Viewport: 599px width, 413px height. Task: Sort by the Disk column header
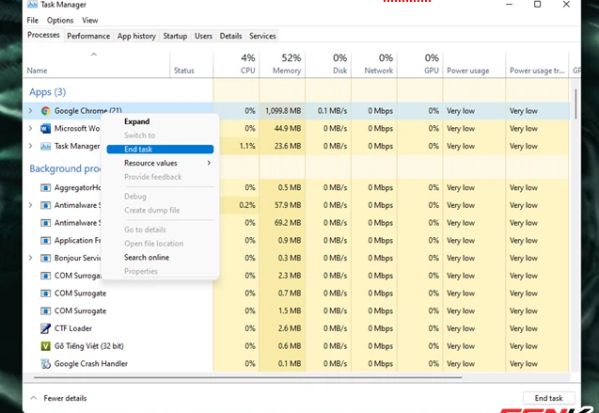click(329, 64)
